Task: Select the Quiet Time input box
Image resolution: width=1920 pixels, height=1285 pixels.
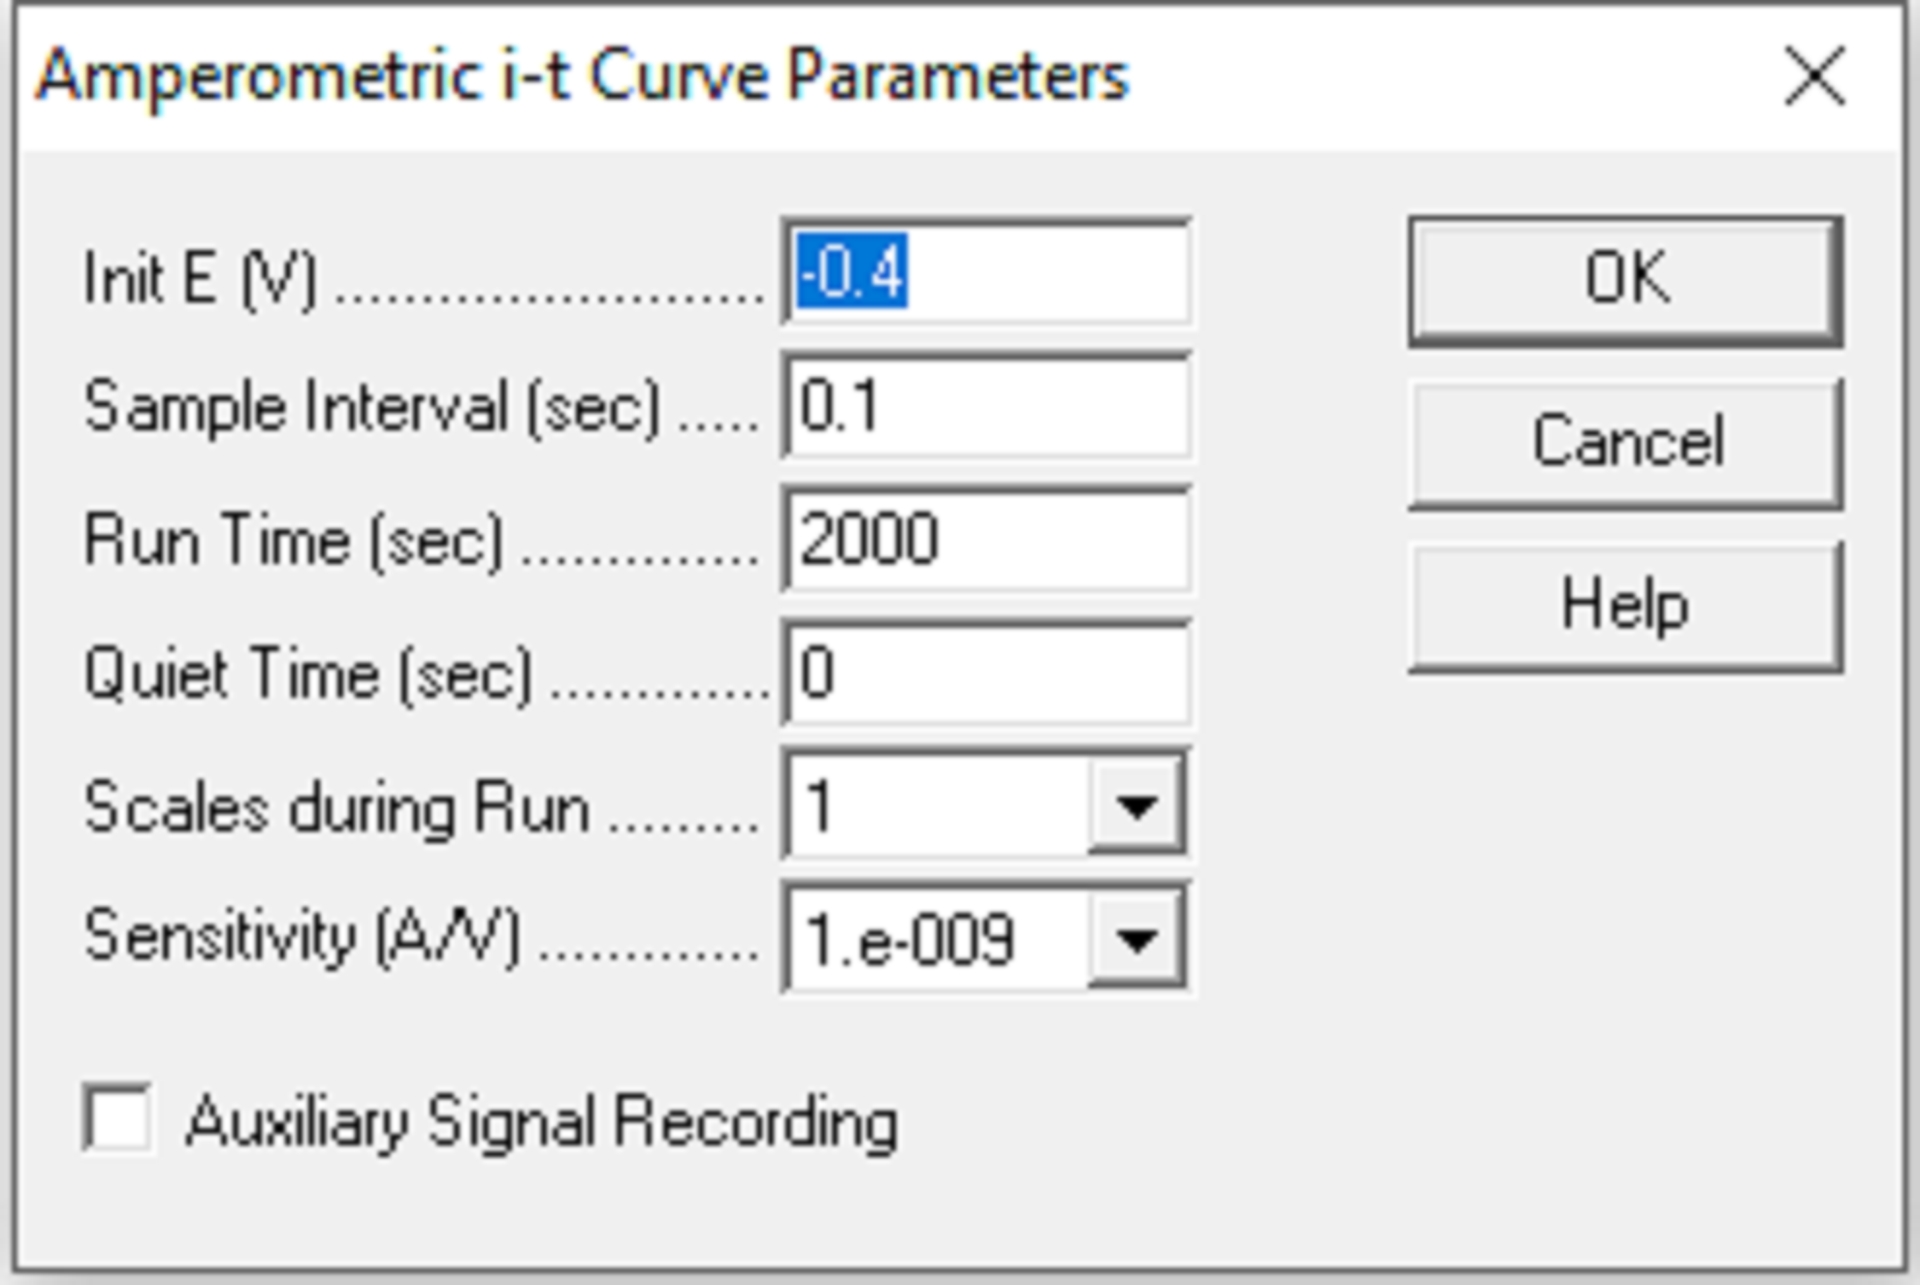Action: pos(986,673)
